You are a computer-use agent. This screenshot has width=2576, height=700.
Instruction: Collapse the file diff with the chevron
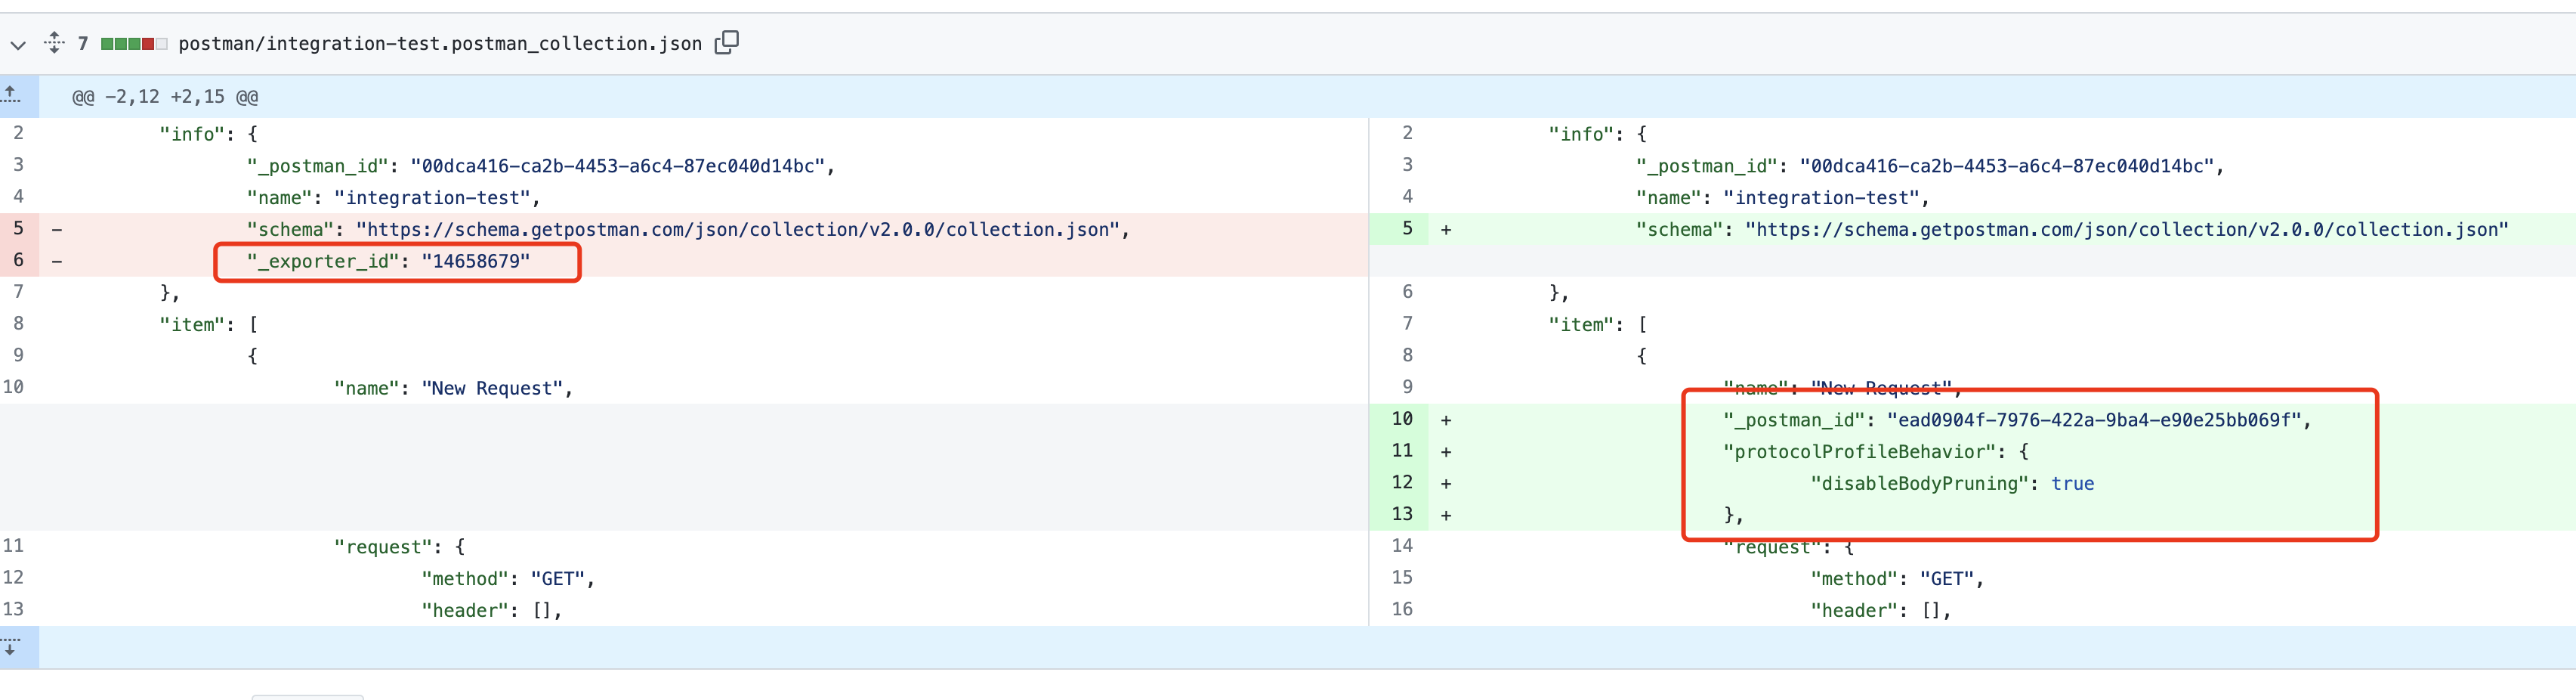pyautogui.click(x=17, y=45)
